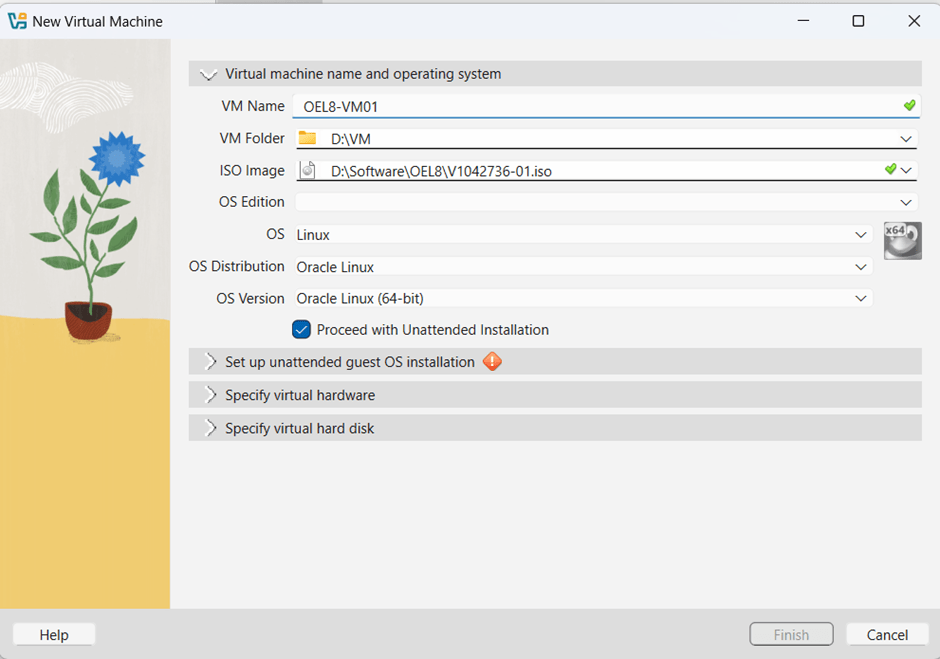
Task: Collapse Virtual machine name and operating system section
Action: point(209,74)
